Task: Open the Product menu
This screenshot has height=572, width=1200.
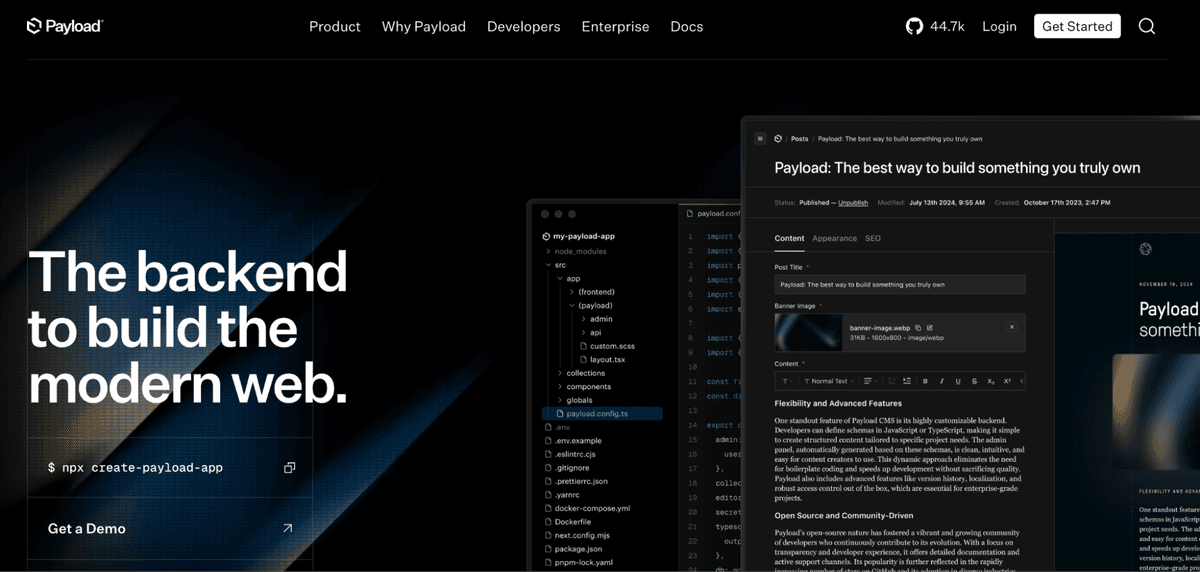Action: [x=335, y=26]
